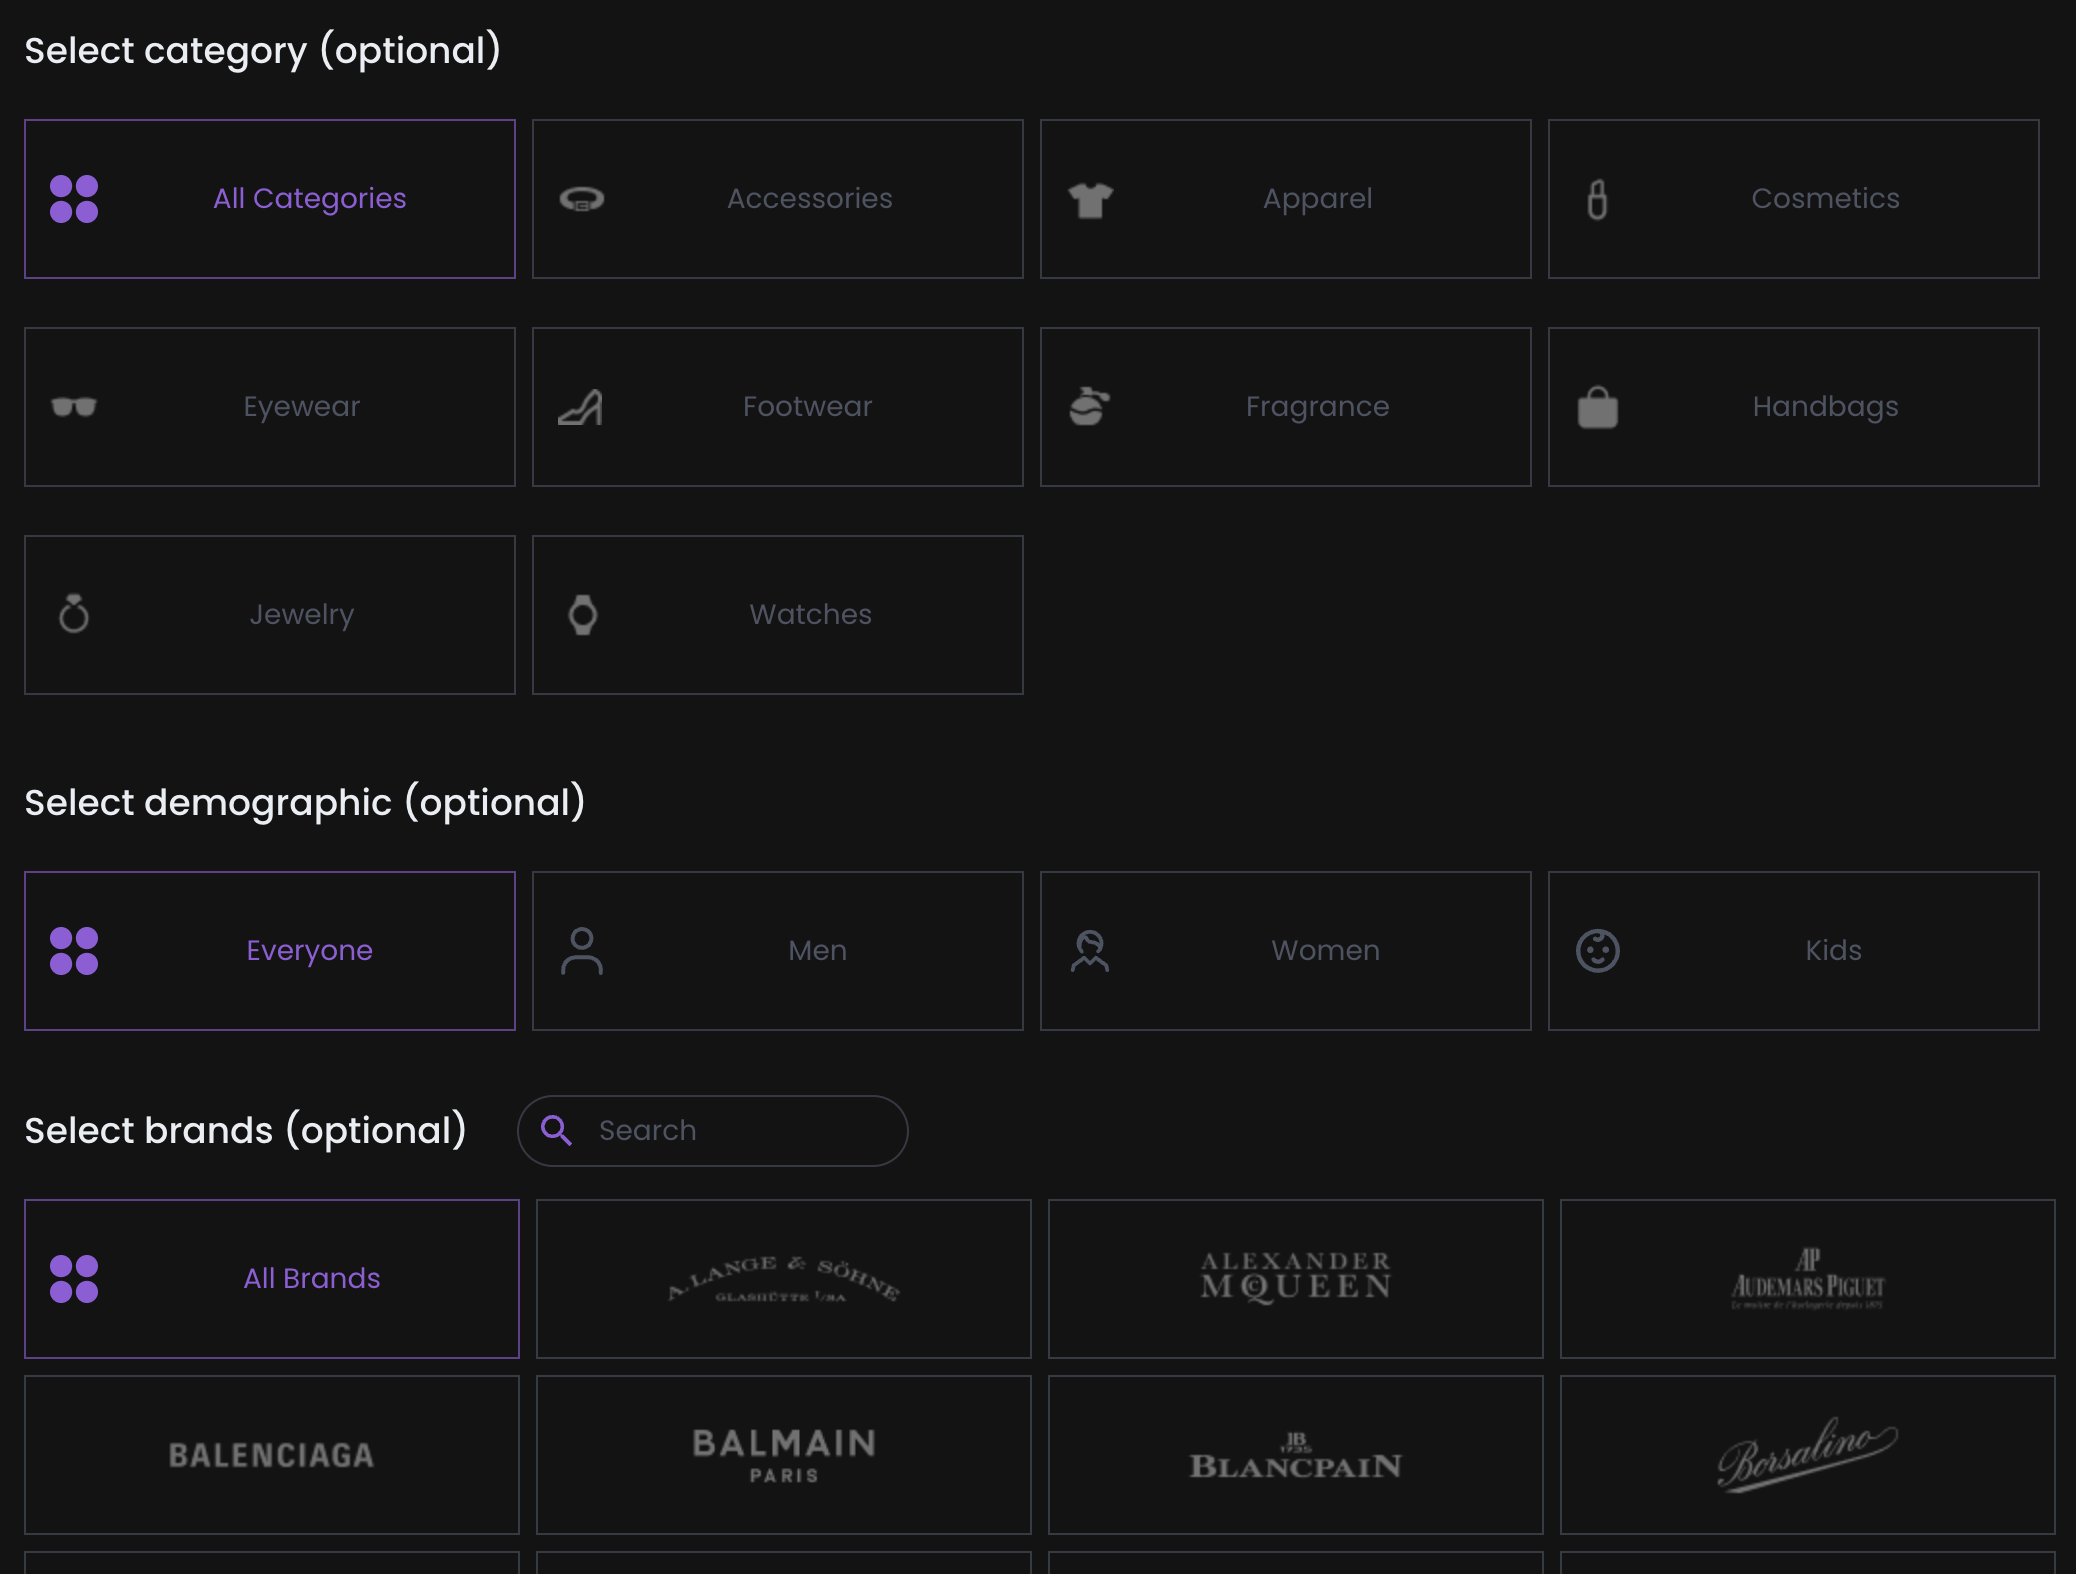Click the Accessories belt icon
Screen dimensions: 2076x1574
click(x=581, y=199)
